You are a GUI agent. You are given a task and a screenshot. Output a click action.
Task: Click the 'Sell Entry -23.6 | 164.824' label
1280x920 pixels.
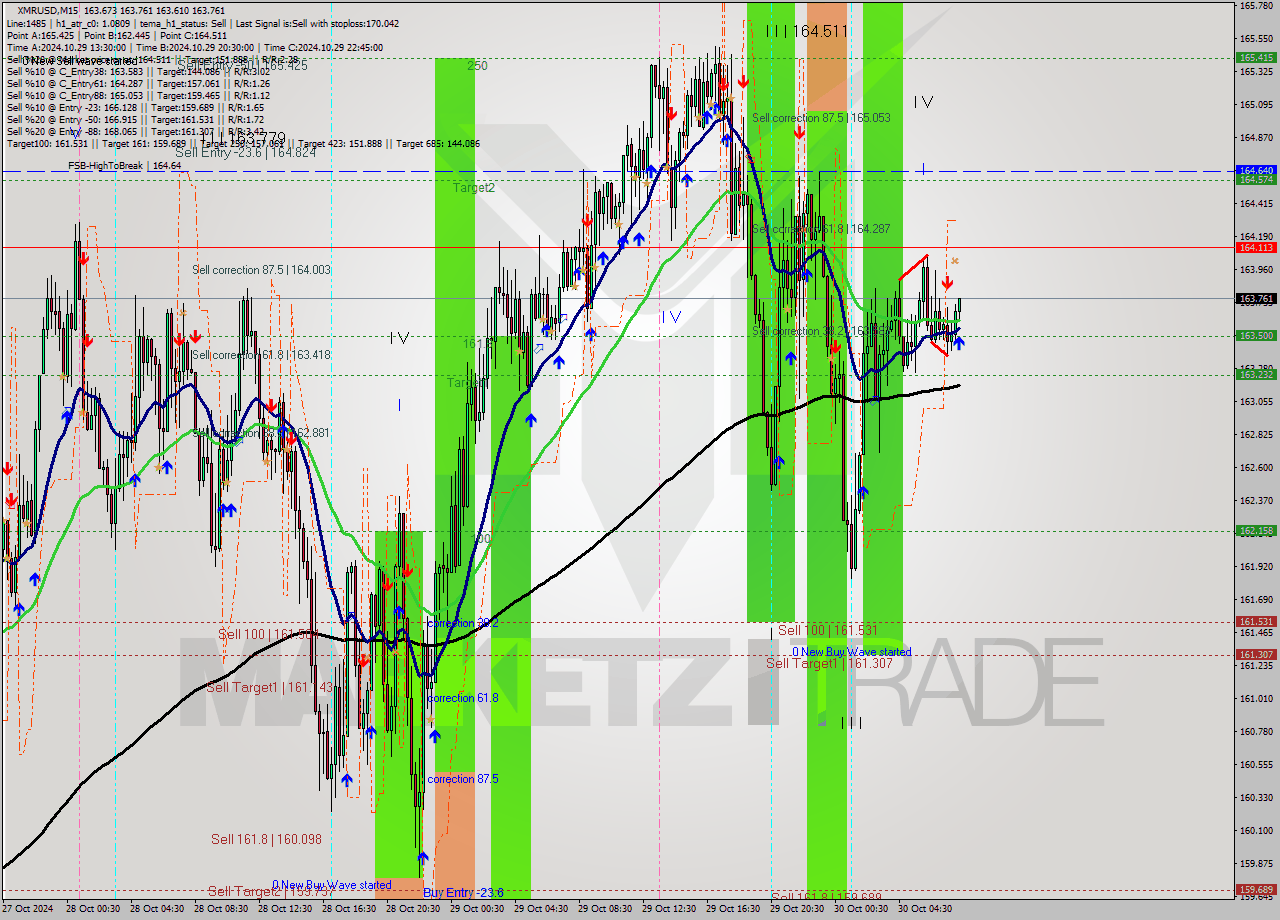click(x=245, y=152)
